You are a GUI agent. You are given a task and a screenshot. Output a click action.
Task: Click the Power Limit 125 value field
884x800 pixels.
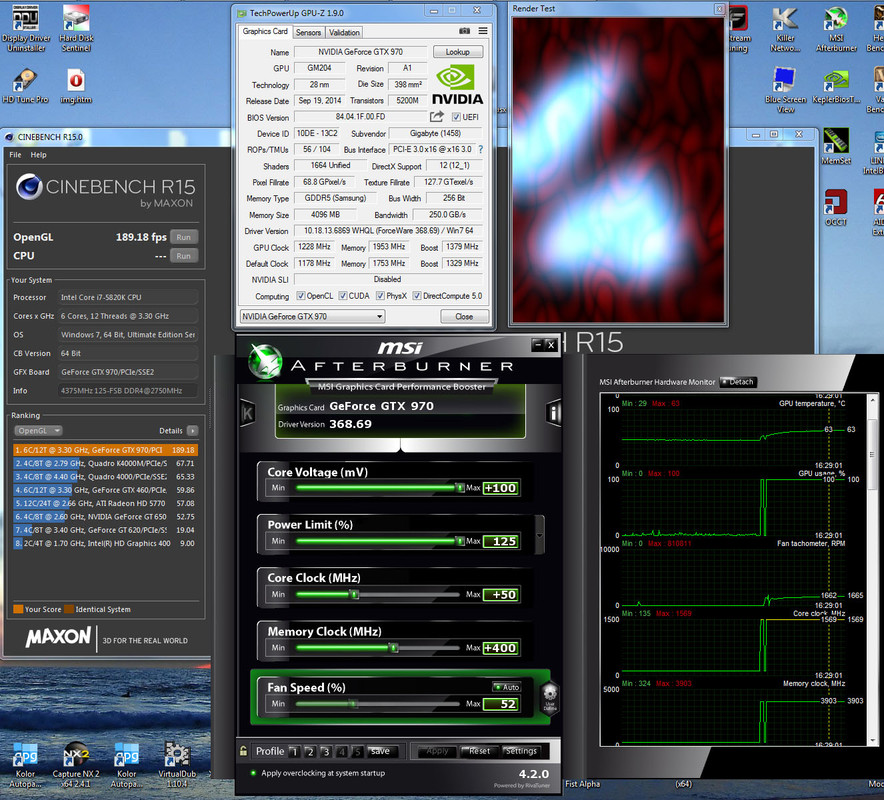tap(501, 541)
